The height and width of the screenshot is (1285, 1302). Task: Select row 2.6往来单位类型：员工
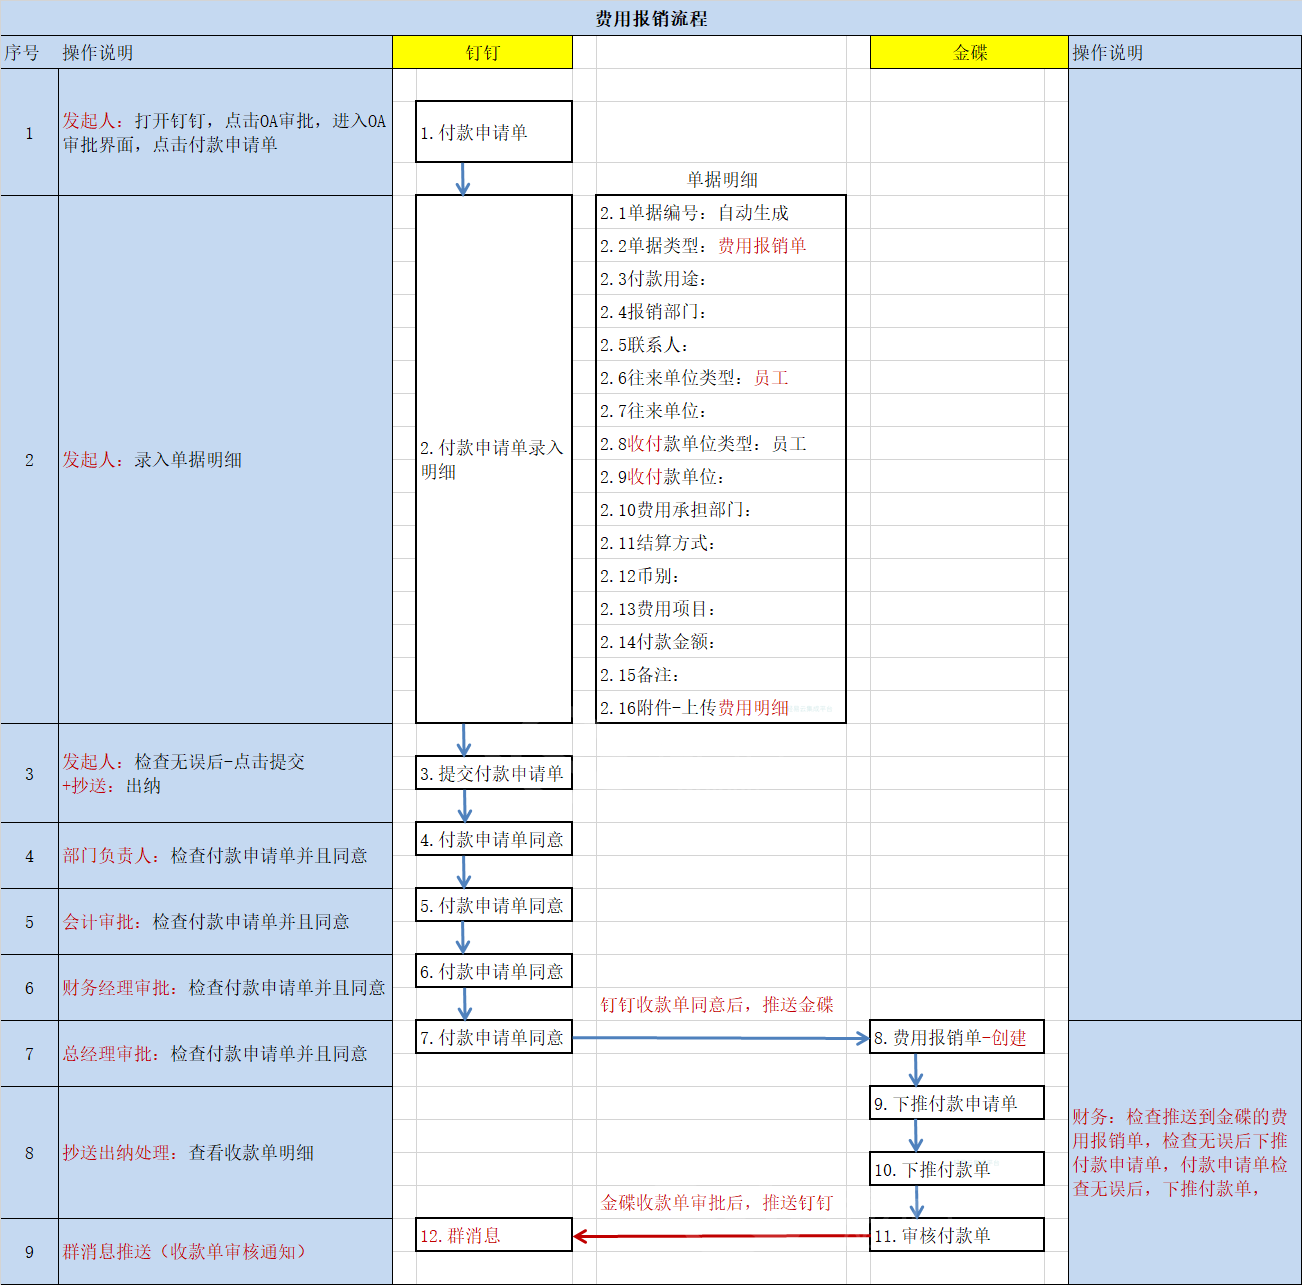[x=721, y=377]
